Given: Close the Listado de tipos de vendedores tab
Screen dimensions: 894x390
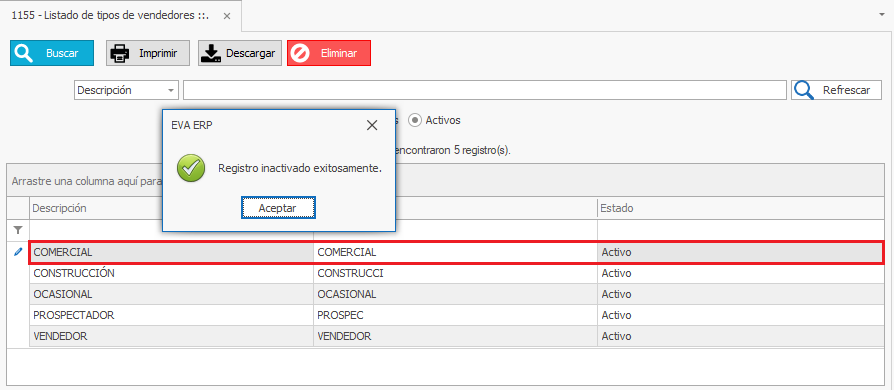Looking at the screenshot, I should coord(226,16).
